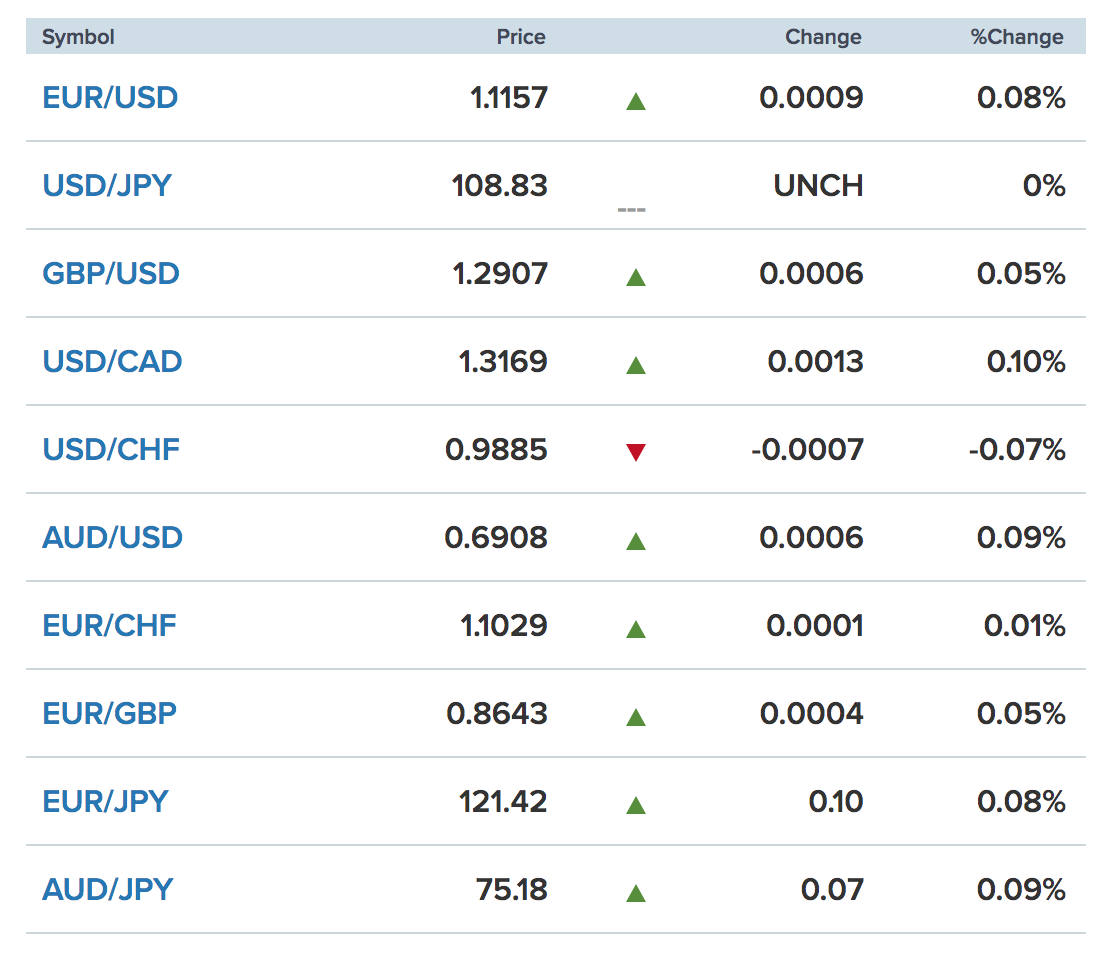Screen dimensions: 1110x956
Task: Click the EUR/USD percent change 0.08%
Action: pyautogui.click(x=1022, y=98)
